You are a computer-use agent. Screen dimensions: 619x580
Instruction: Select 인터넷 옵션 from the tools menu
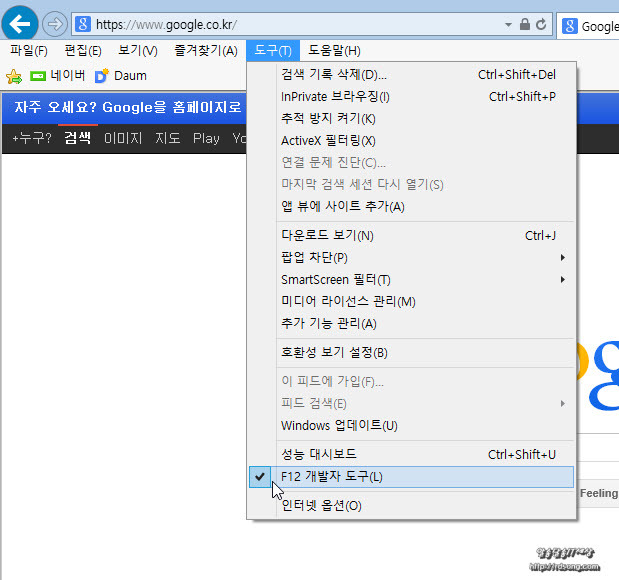point(321,505)
